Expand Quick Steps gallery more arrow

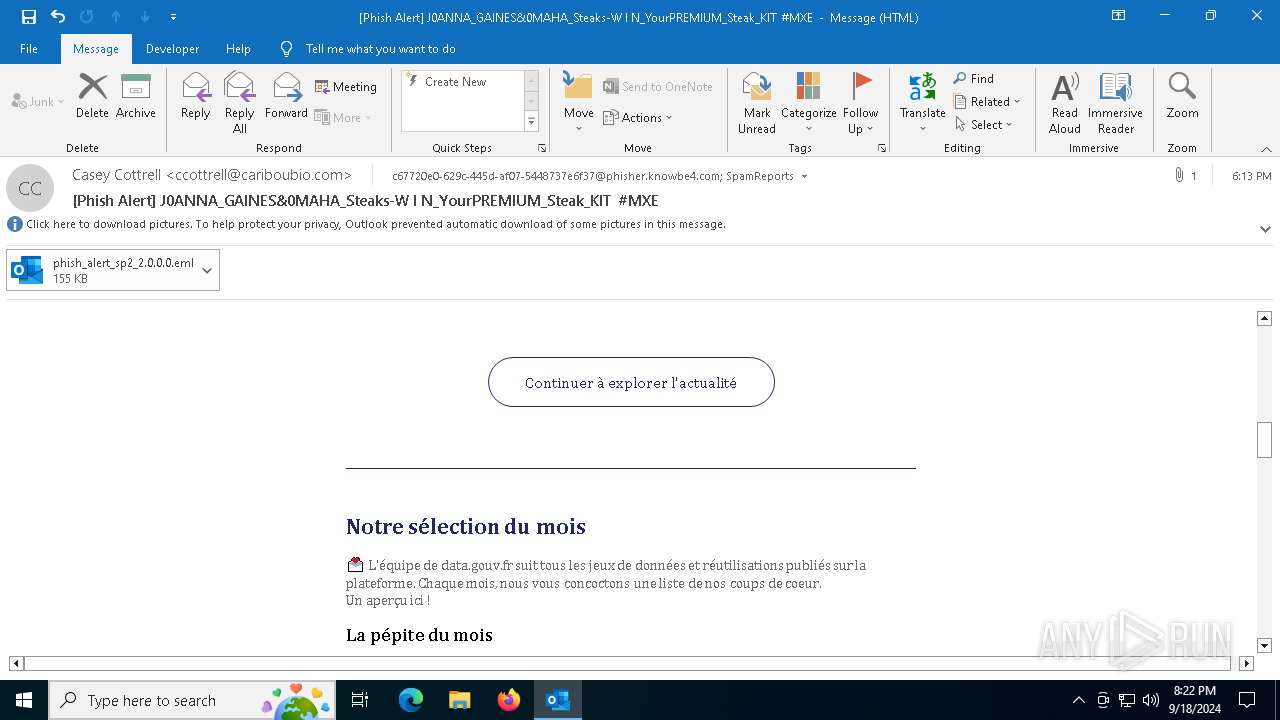531,122
